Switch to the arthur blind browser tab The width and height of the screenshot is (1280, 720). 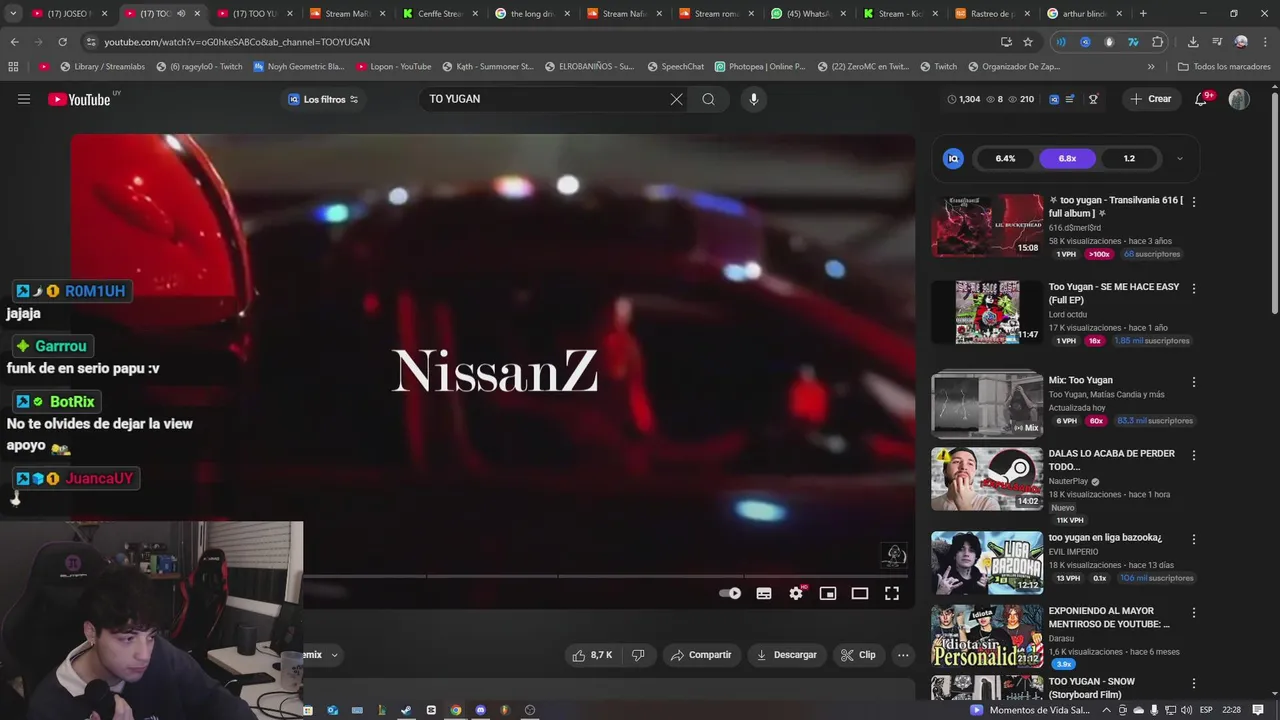(1083, 14)
